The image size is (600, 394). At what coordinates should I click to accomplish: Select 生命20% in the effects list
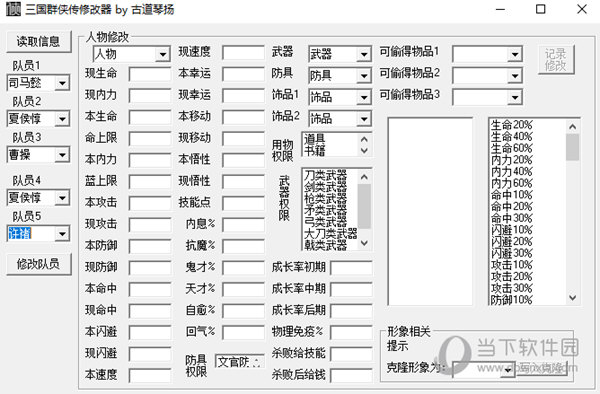(x=512, y=125)
